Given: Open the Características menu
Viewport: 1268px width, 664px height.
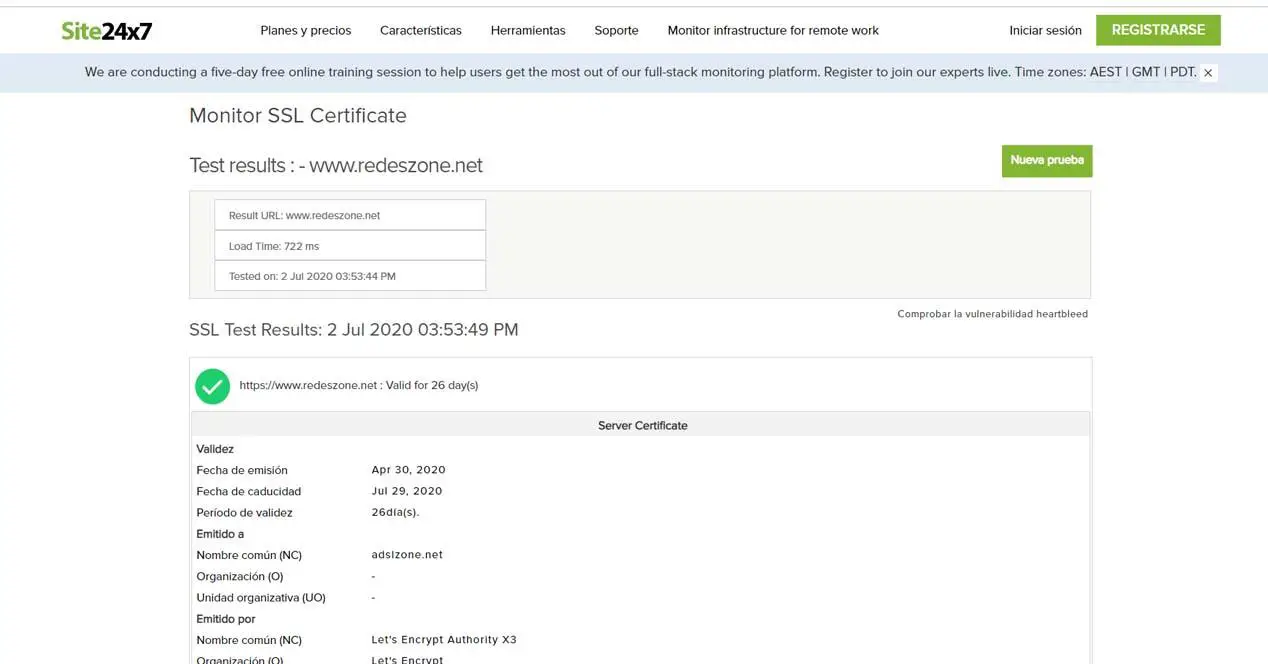Looking at the screenshot, I should click(x=421, y=31).
